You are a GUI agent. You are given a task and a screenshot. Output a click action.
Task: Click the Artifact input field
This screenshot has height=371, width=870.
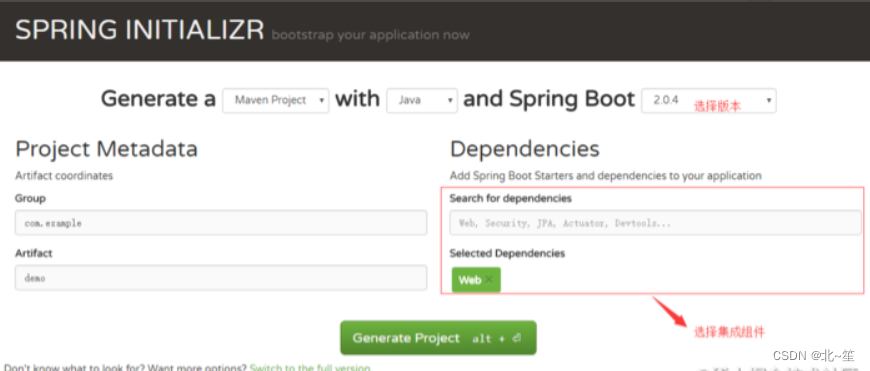[221, 278]
